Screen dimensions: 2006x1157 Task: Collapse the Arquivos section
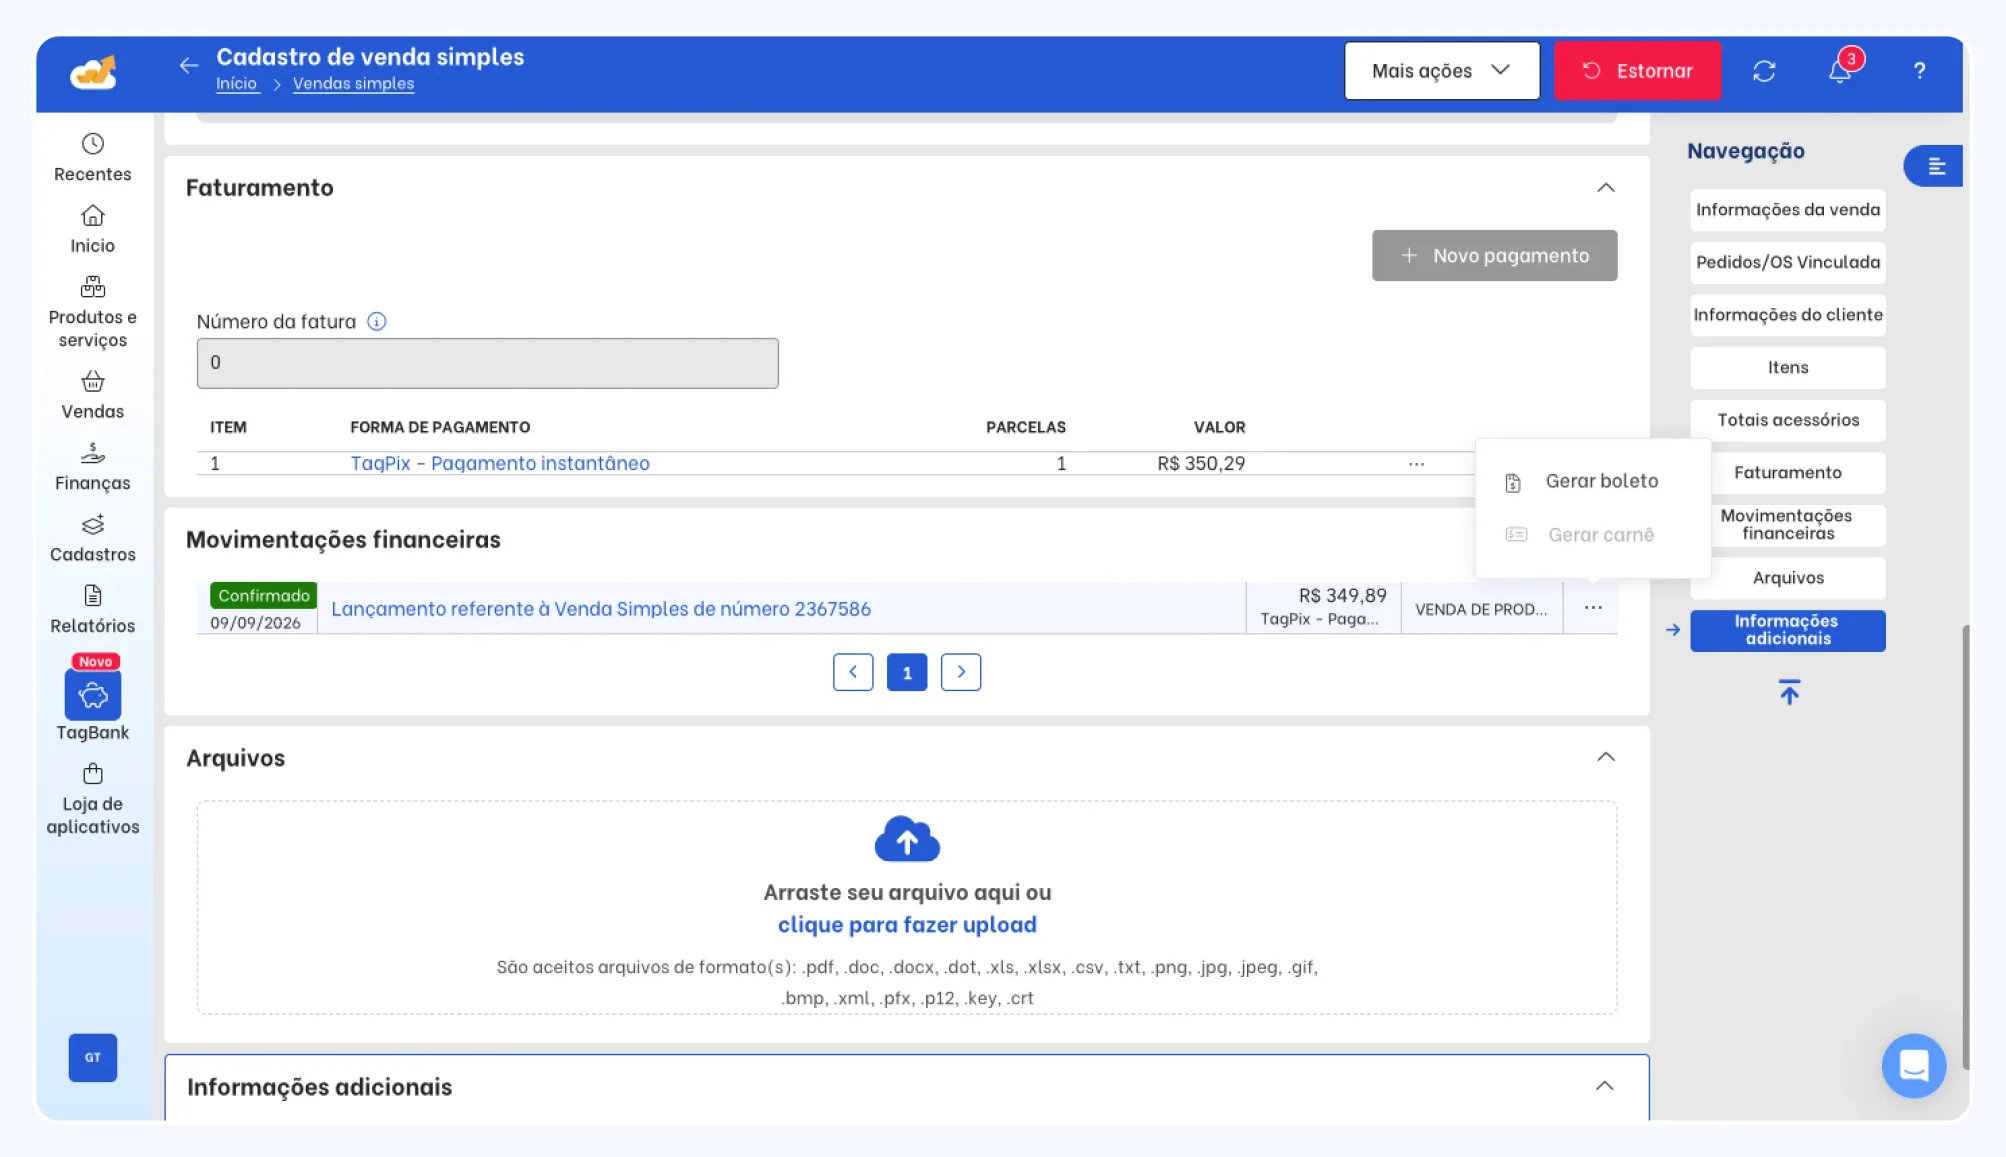click(x=1605, y=756)
